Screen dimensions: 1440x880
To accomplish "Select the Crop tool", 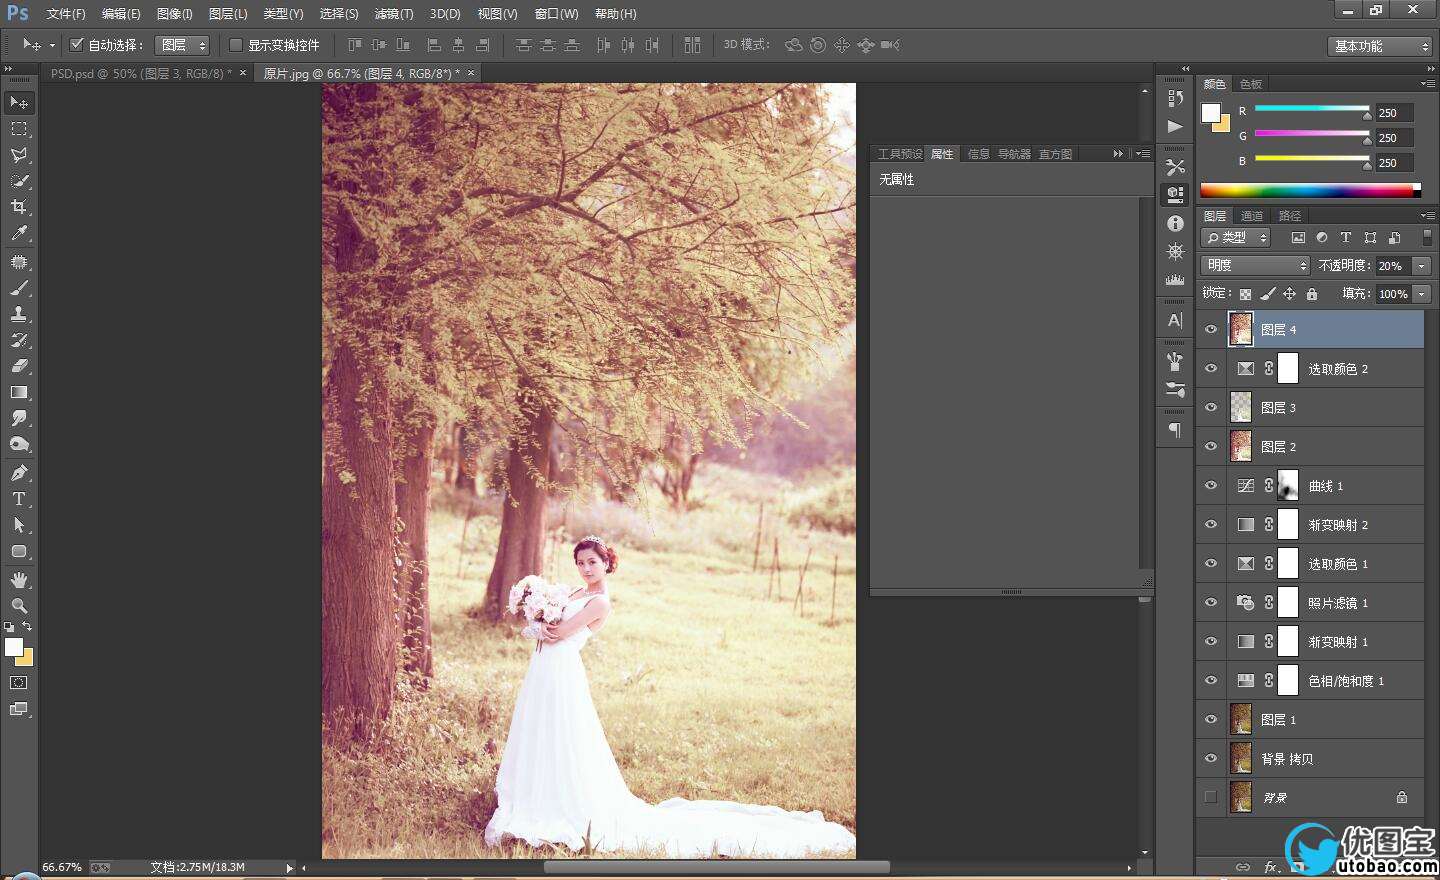I will pyautogui.click(x=19, y=207).
